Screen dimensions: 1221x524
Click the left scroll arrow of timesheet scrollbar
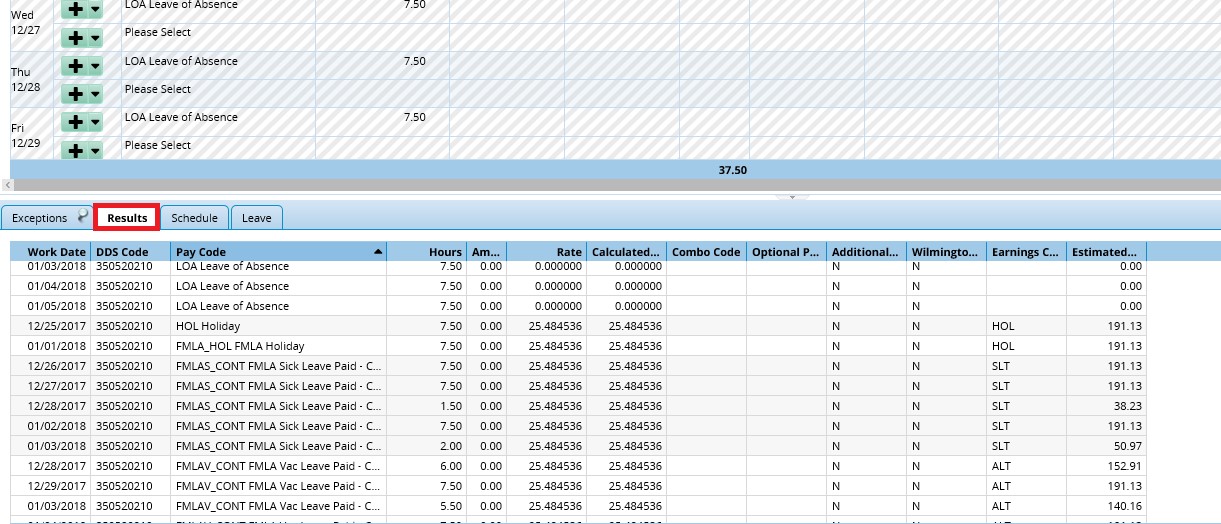coord(6,185)
